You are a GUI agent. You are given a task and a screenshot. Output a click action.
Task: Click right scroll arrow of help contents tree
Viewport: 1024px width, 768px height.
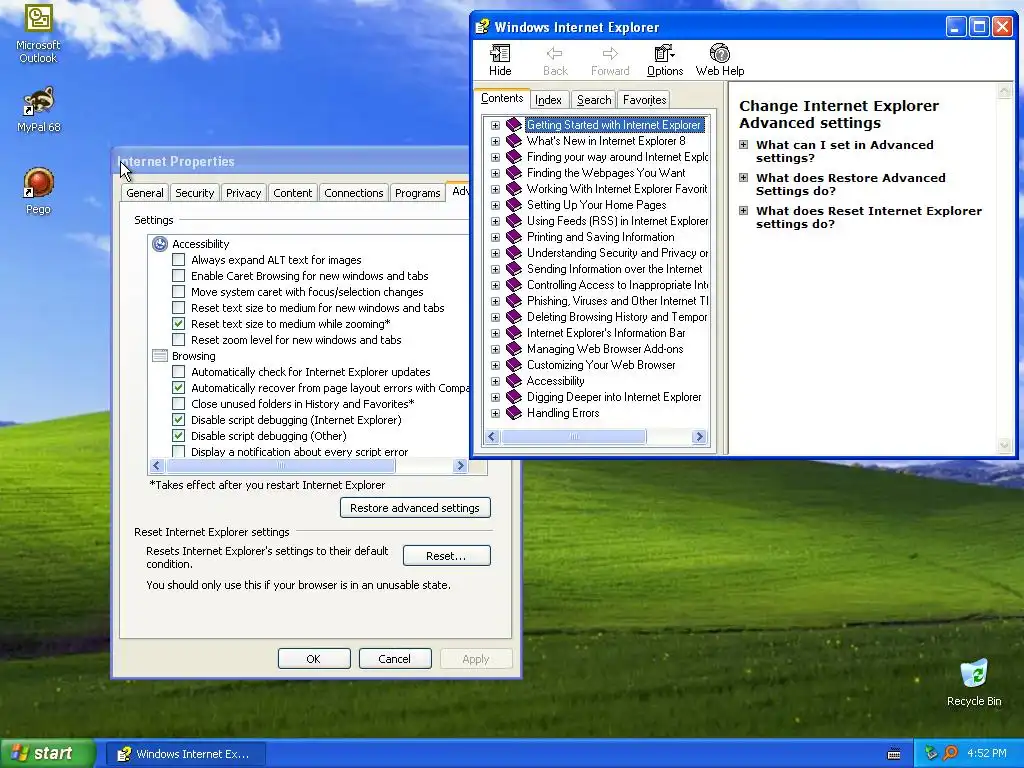(699, 436)
